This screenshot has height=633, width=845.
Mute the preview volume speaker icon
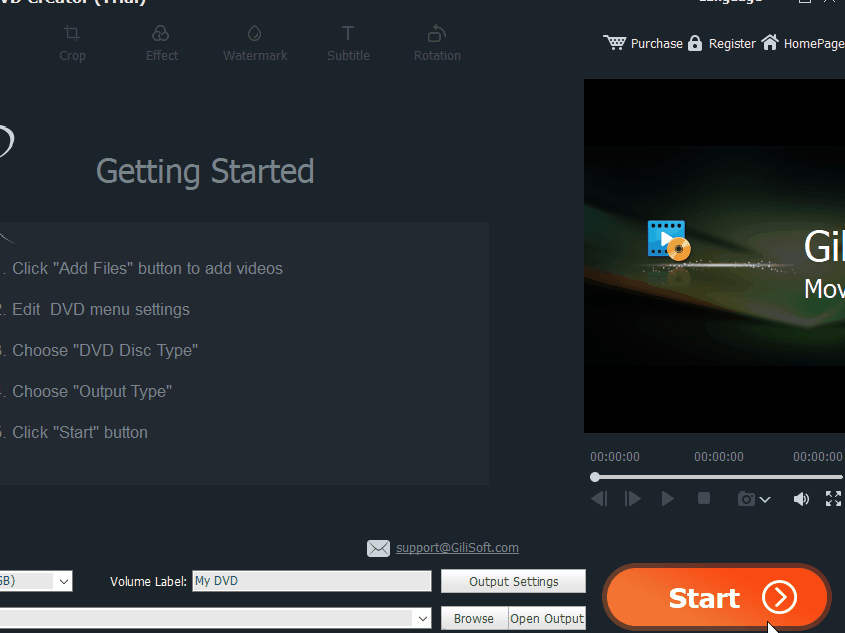[801, 499]
